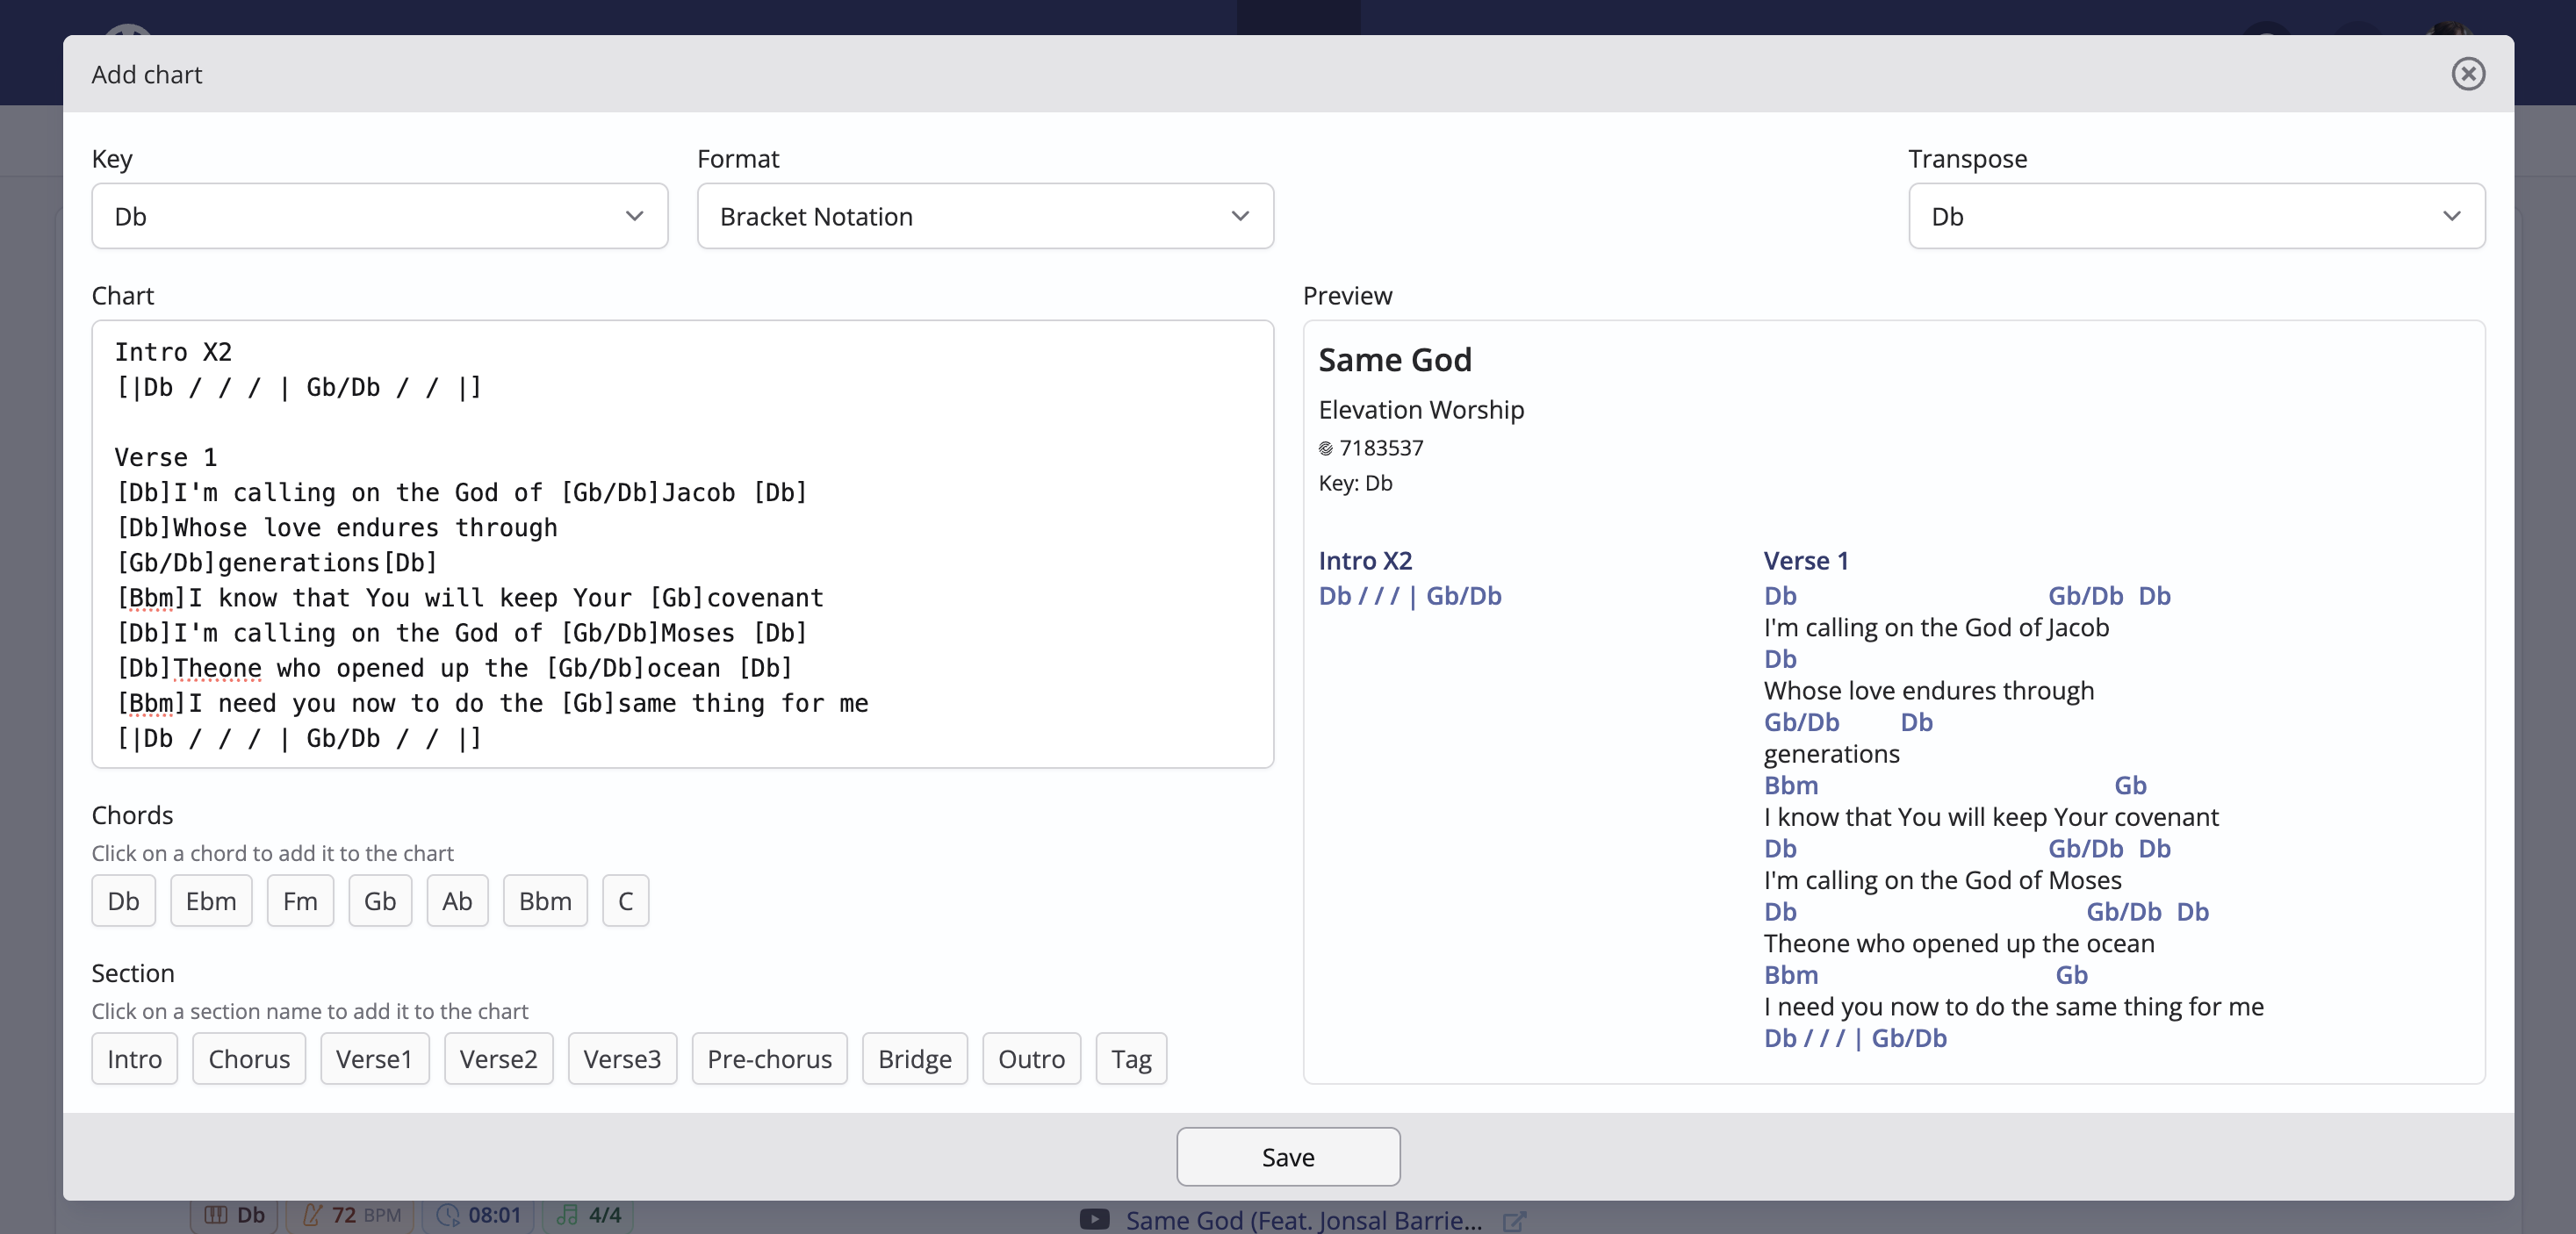This screenshot has height=1234, width=2576.
Task: Open the Same God YouTube link
Action: pos(1303,1220)
